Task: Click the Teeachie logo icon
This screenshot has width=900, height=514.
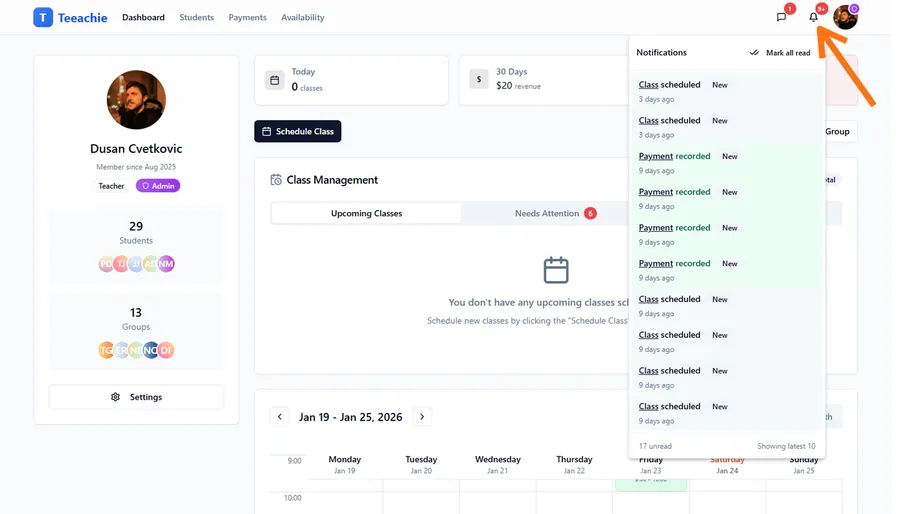Action: (43, 17)
